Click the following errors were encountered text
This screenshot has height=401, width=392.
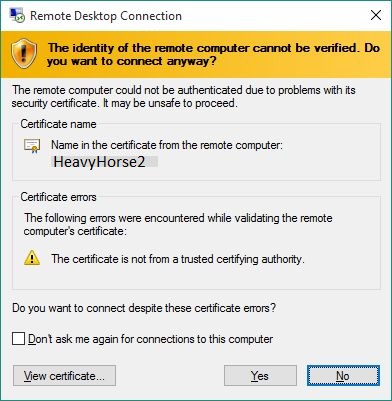click(x=178, y=225)
